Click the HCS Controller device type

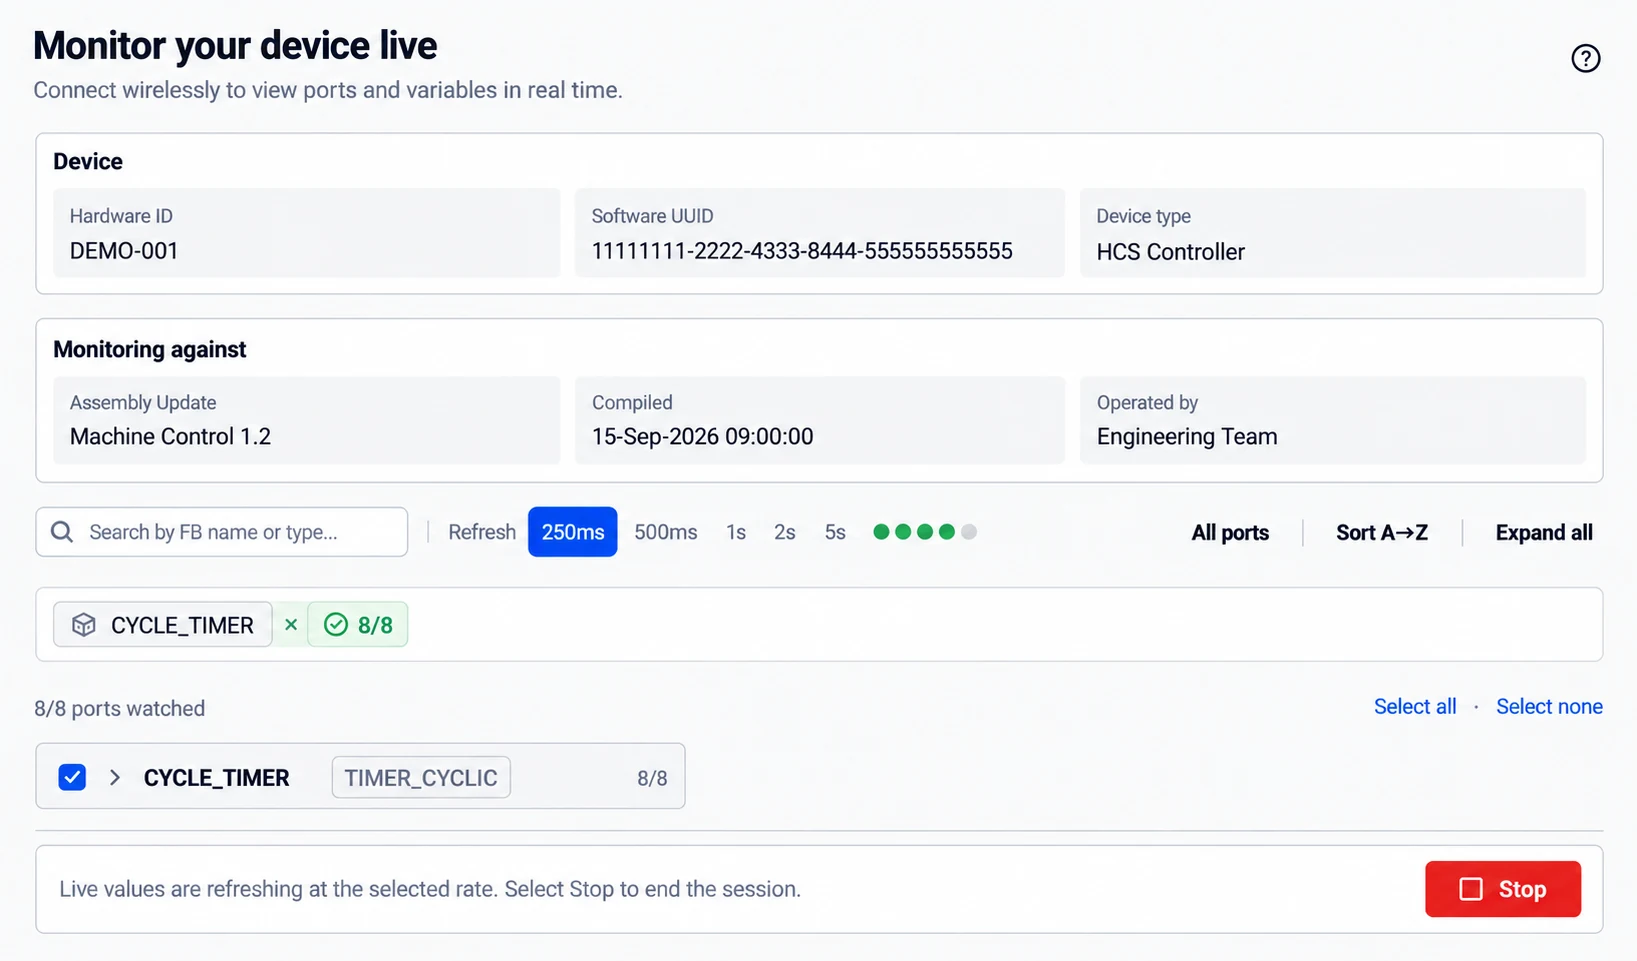(1171, 252)
